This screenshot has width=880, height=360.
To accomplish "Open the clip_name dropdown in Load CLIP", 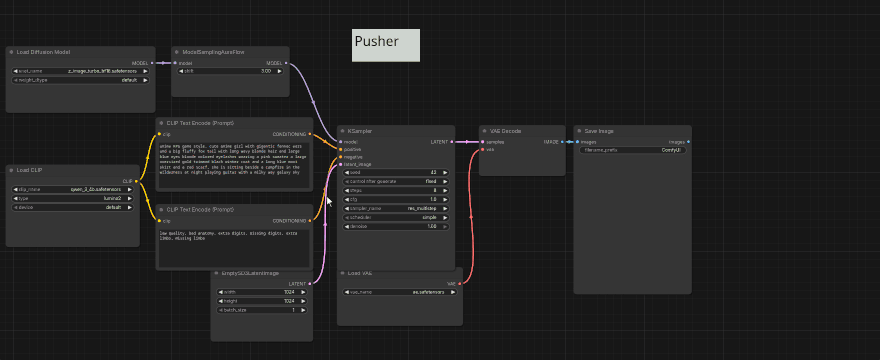I will 72,189.
